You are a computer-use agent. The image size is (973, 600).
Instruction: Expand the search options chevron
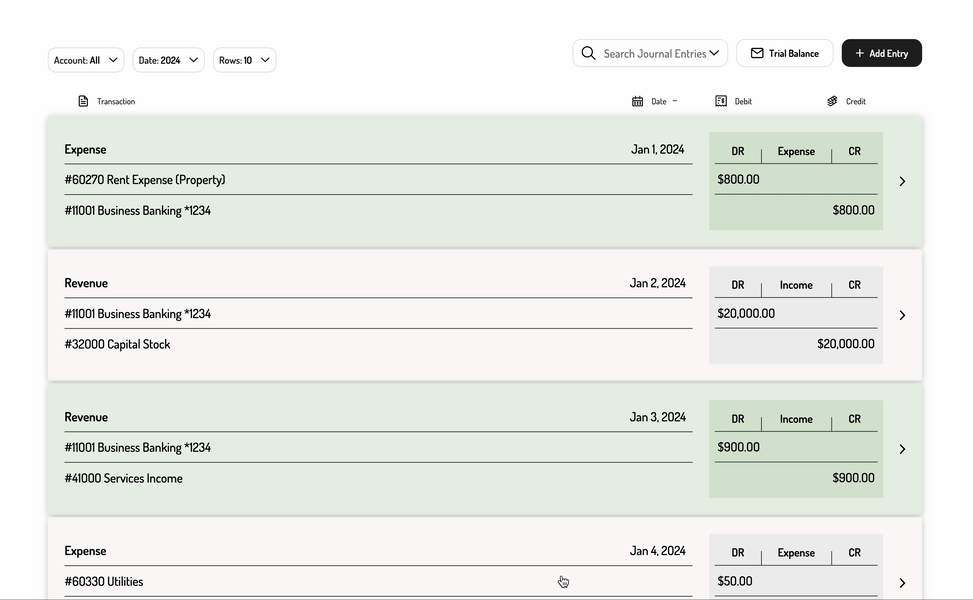click(x=714, y=53)
